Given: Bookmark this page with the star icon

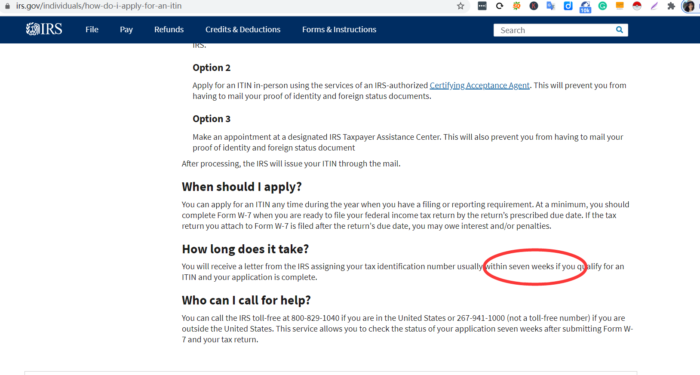Looking at the screenshot, I should coord(460,6).
